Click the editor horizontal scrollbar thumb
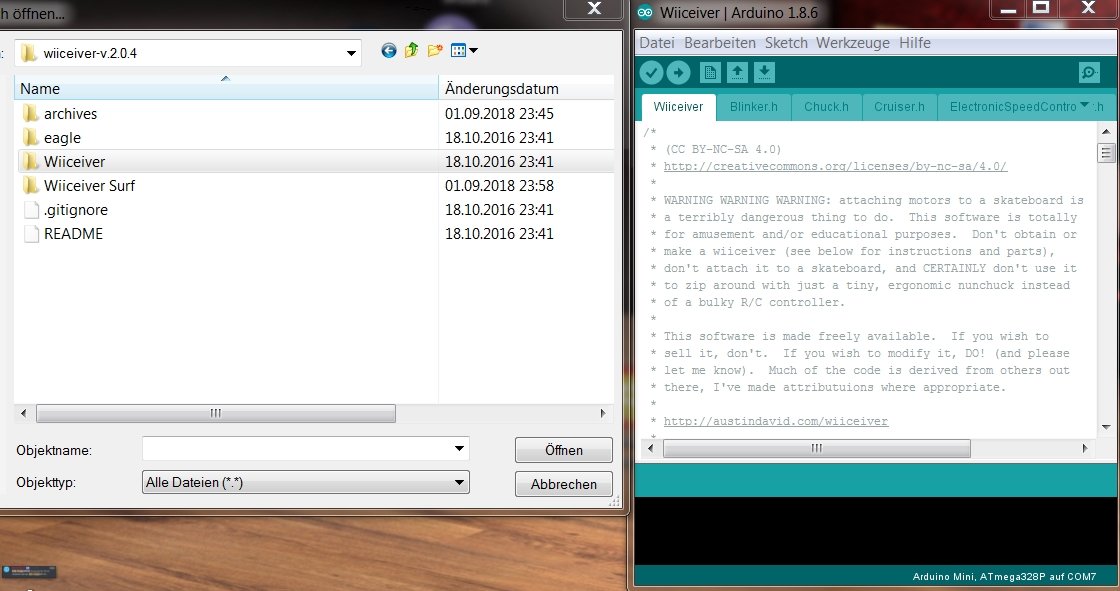This screenshot has height=591, width=1120. (x=816, y=448)
